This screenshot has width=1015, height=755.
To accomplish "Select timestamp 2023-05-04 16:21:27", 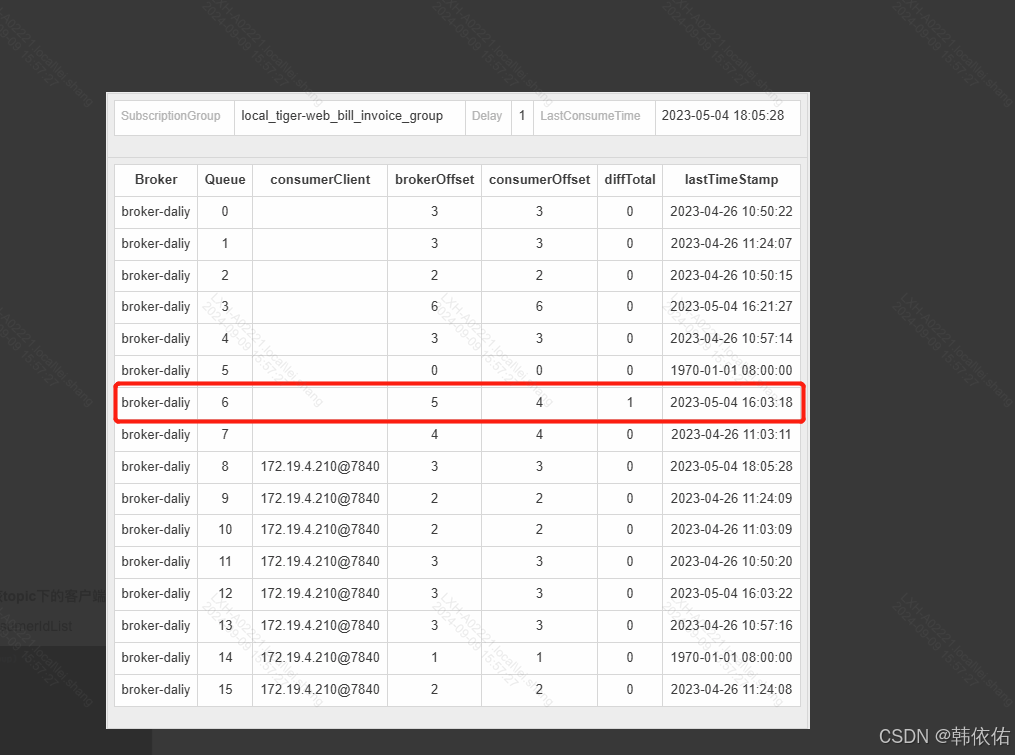I will pyautogui.click(x=731, y=306).
